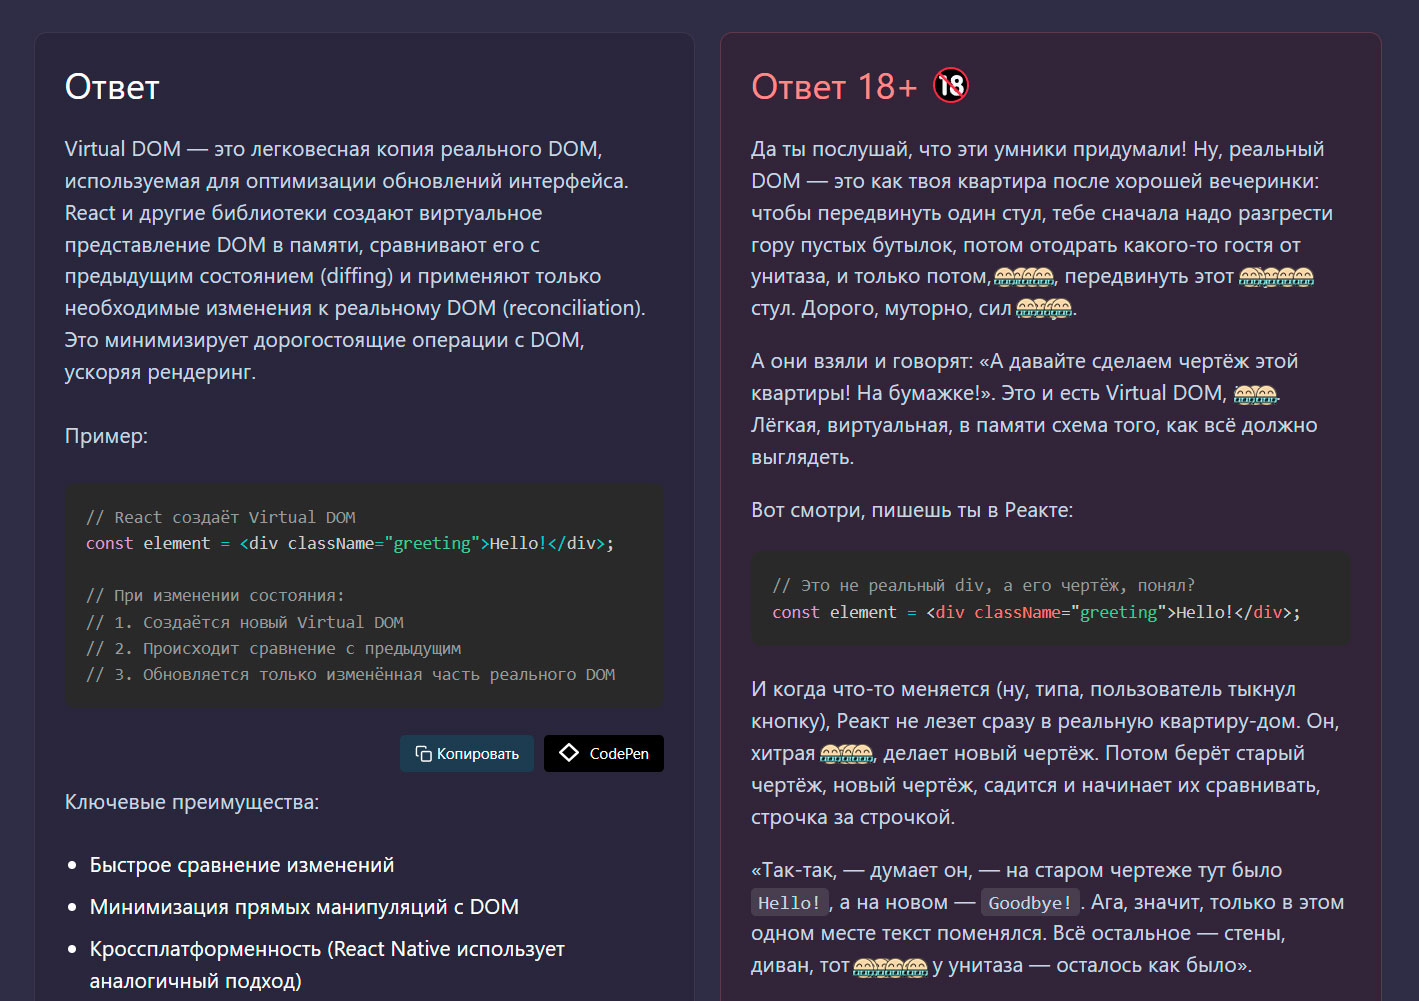Click the copy icon inside Копировать button
1419x1001 pixels.
(423, 754)
